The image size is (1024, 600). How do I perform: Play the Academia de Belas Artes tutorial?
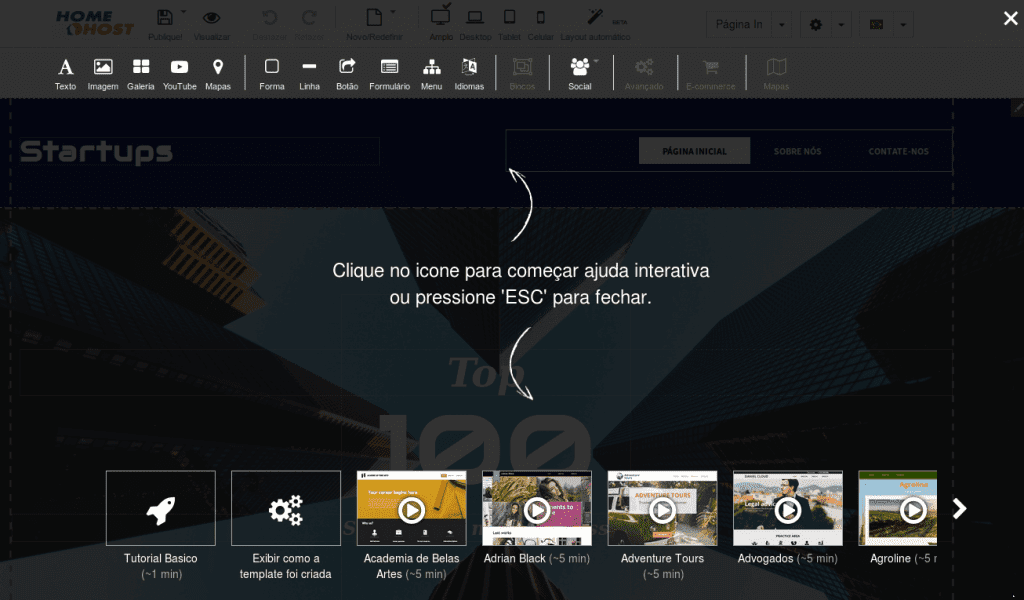(411, 508)
